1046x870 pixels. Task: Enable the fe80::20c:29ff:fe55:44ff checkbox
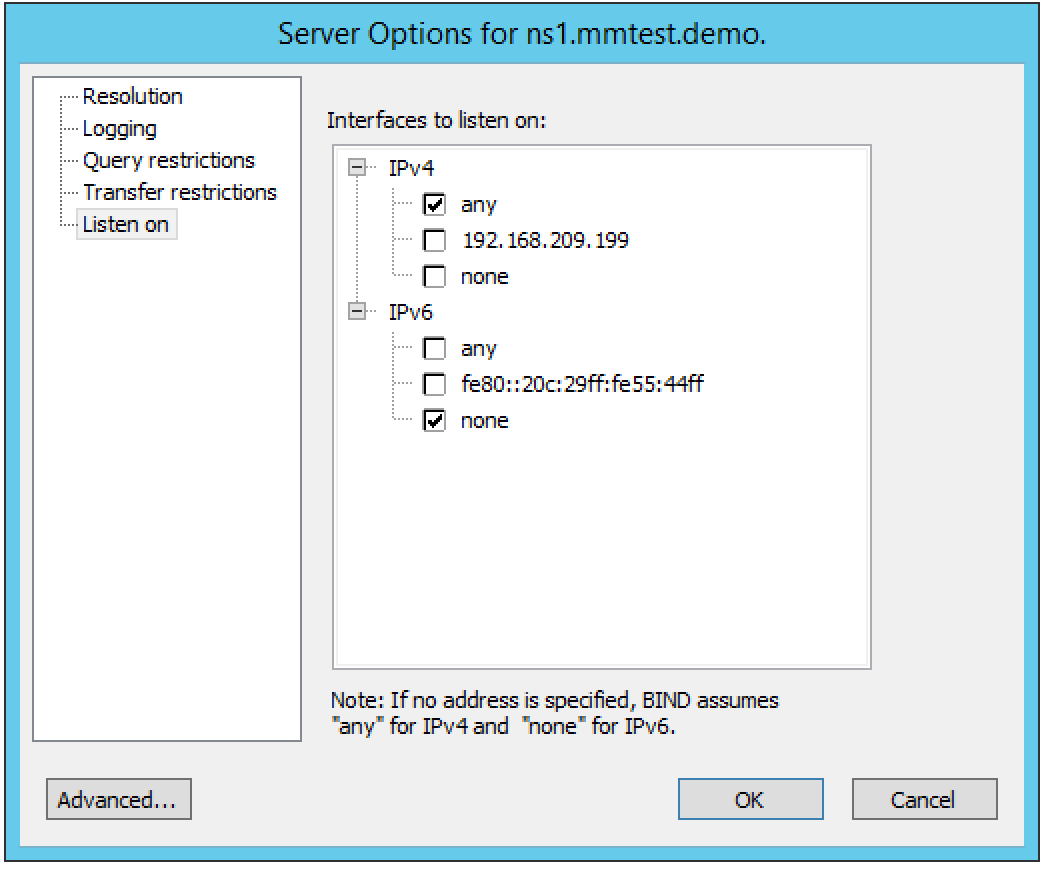pyautogui.click(x=435, y=385)
